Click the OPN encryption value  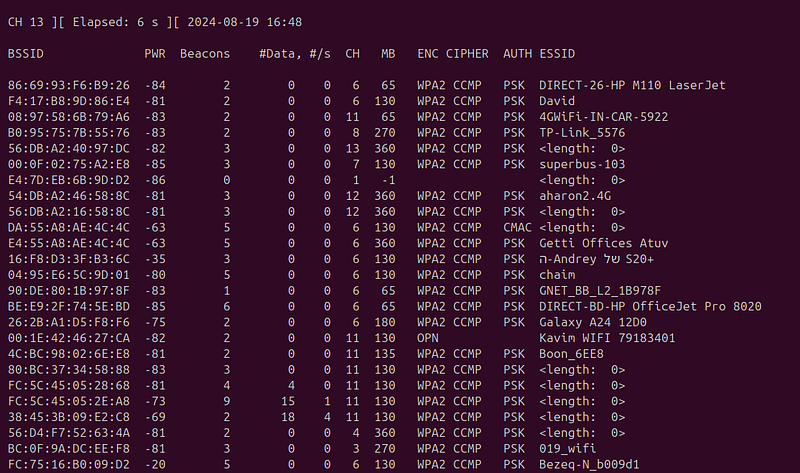click(x=428, y=339)
